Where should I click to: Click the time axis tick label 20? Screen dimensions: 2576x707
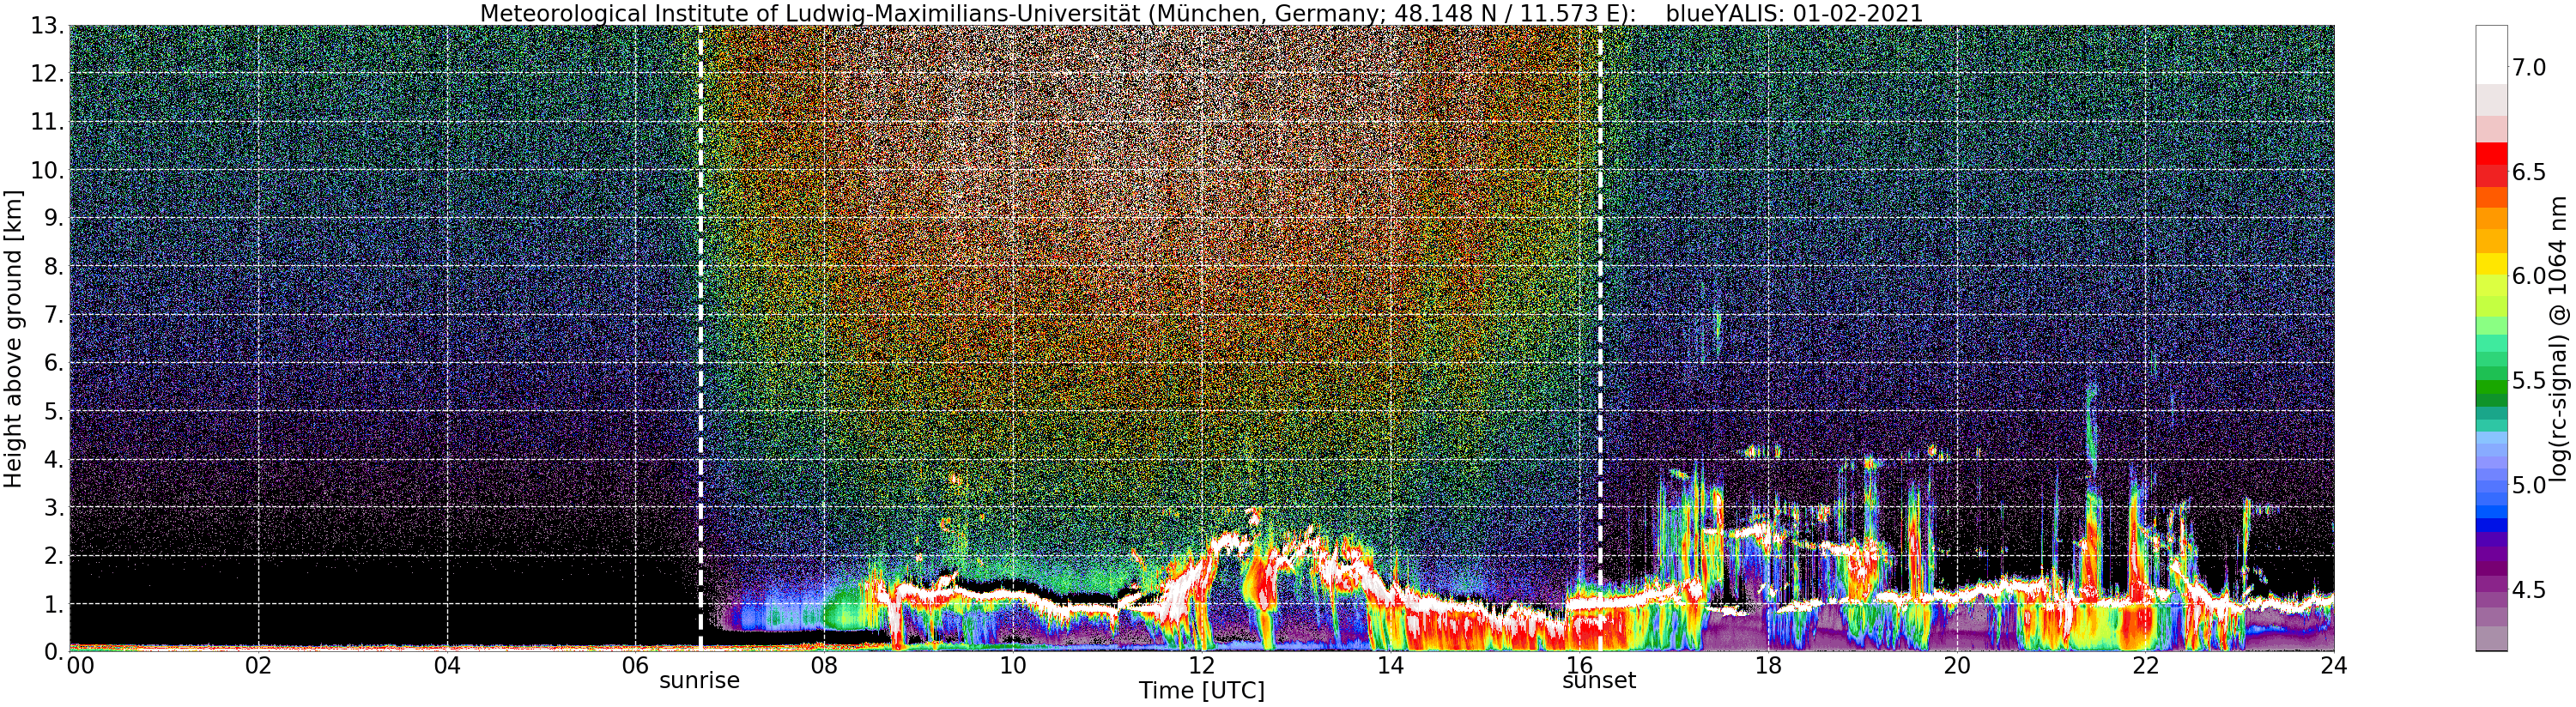[x=1956, y=665]
